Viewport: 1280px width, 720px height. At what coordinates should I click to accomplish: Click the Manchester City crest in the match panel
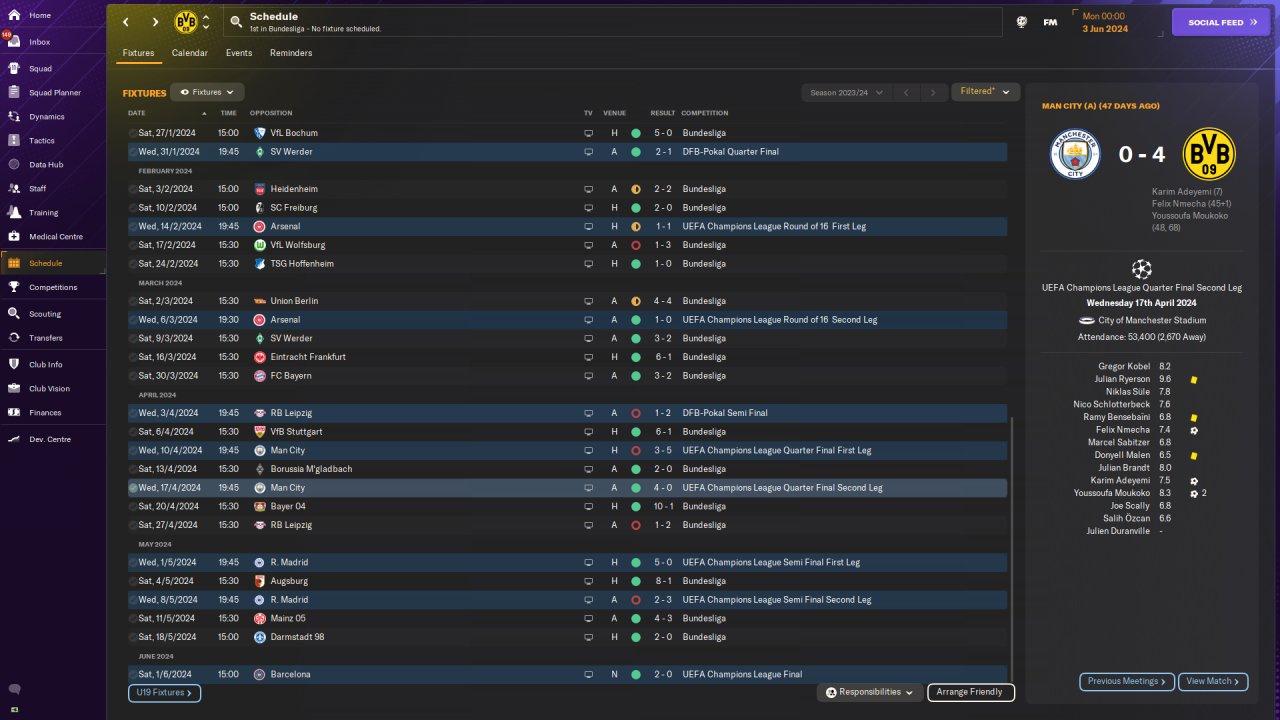point(1075,155)
